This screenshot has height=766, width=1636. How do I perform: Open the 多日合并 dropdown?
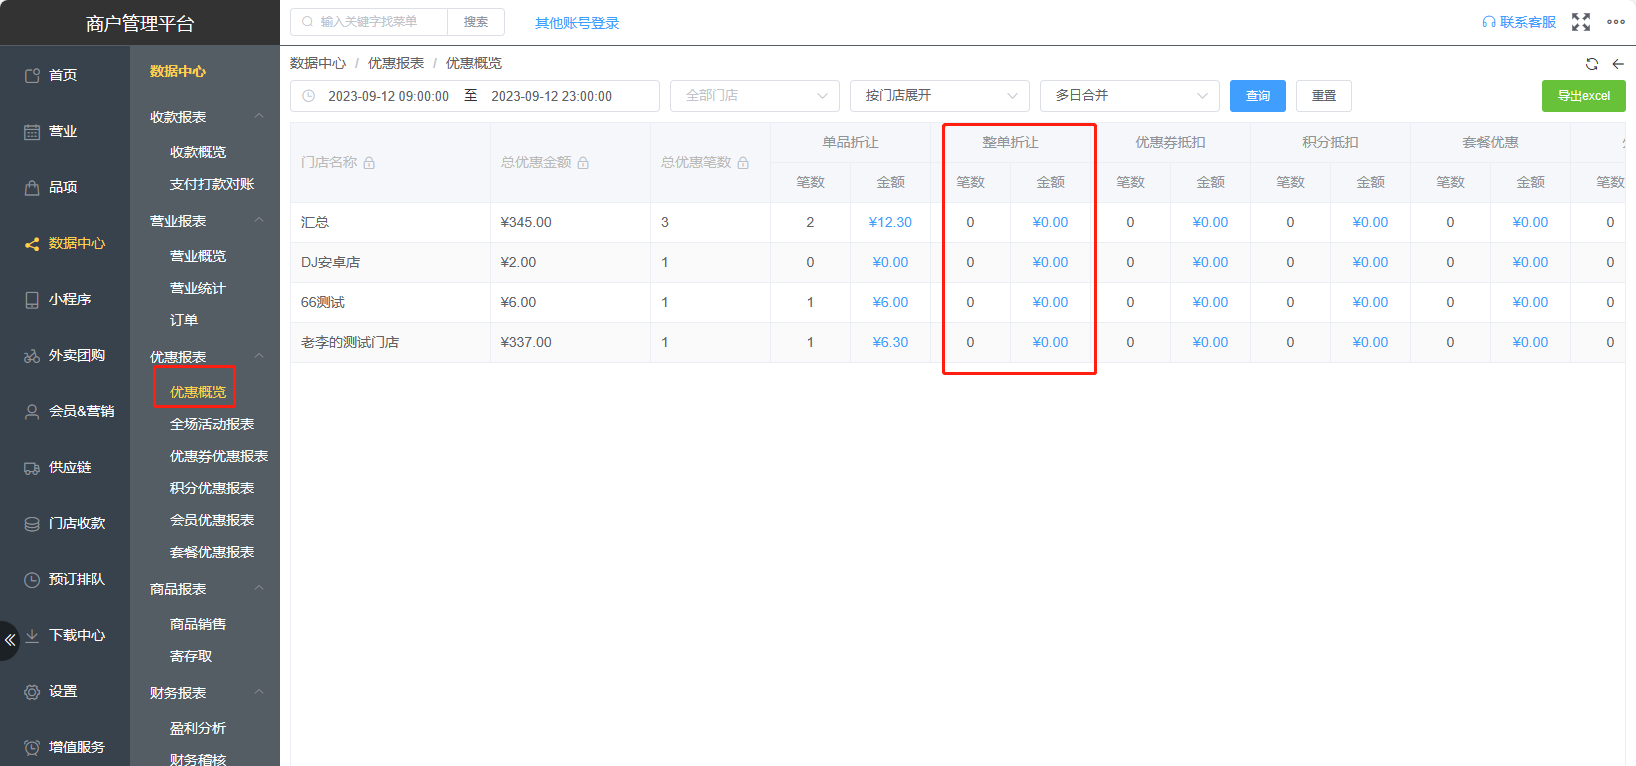pyautogui.click(x=1130, y=96)
